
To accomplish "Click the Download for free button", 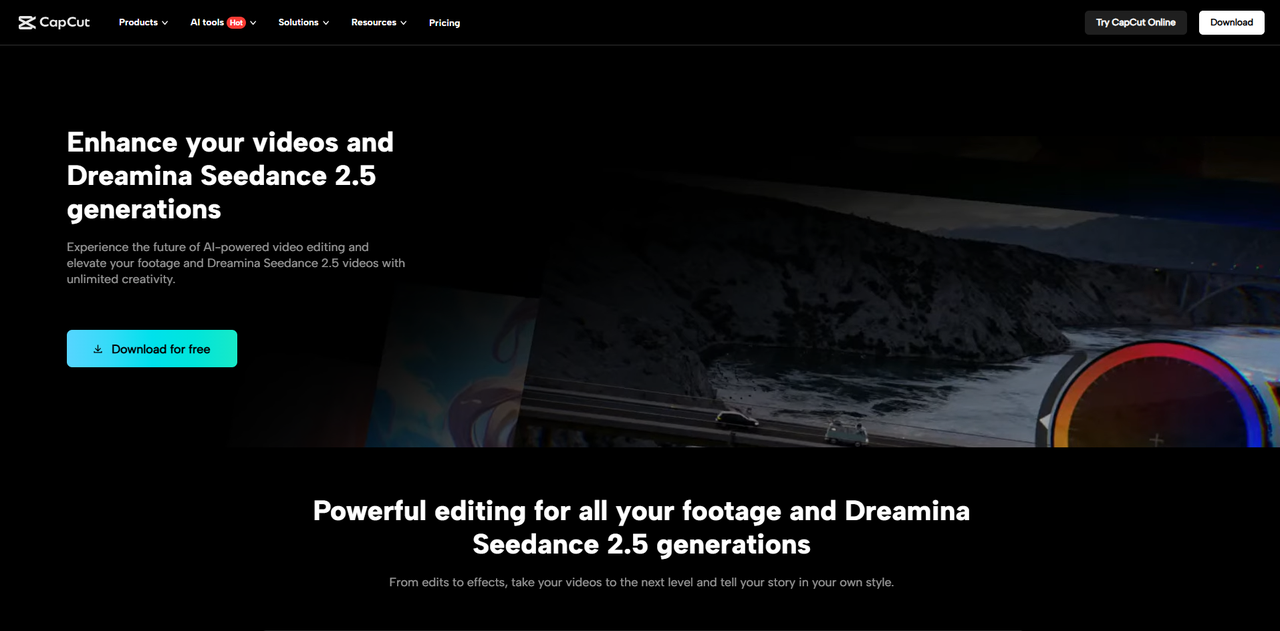I will point(152,349).
